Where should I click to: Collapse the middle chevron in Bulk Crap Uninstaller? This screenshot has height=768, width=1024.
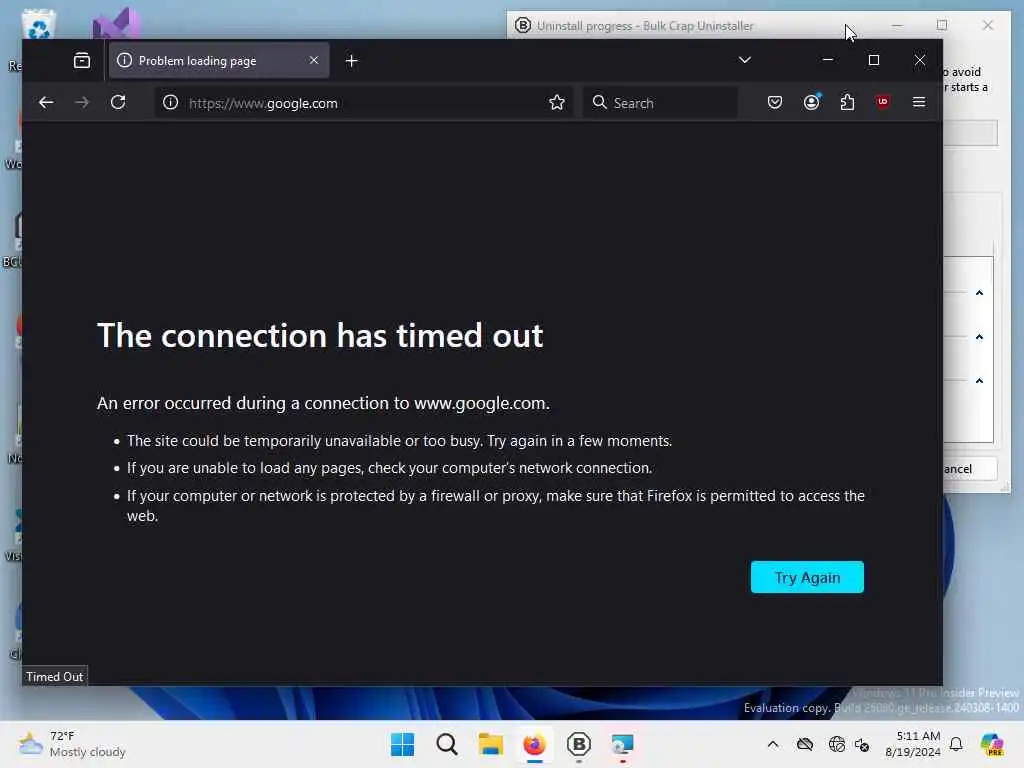click(979, 337)
